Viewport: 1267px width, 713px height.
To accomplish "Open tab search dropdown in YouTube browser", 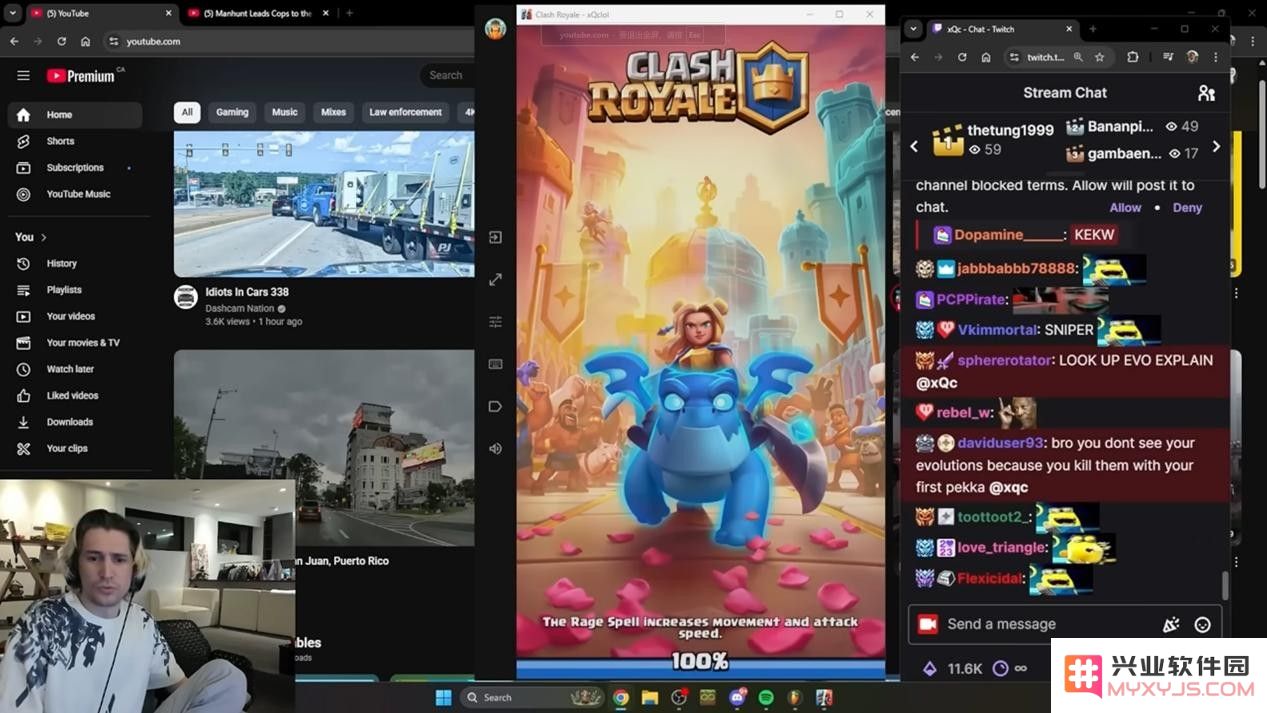I will [13, 13].
